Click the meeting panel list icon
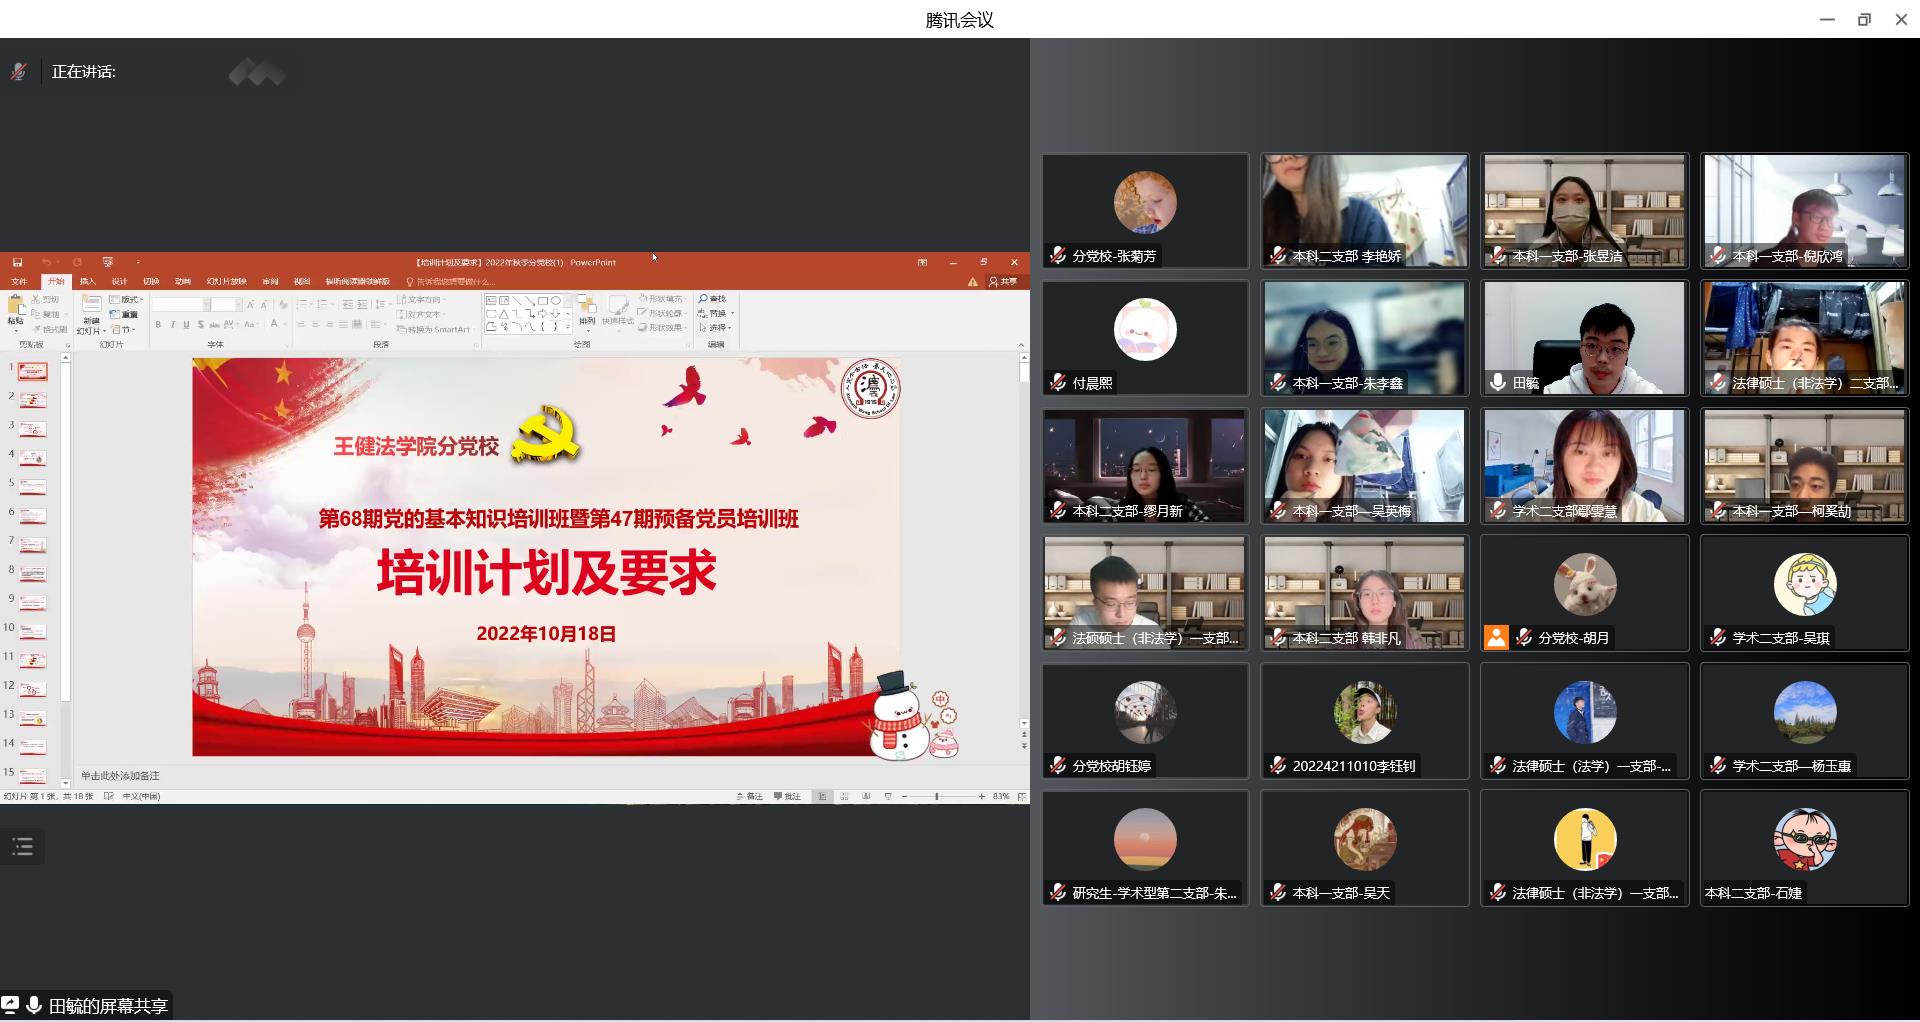1920x1022 pixels. [x=23, y=847]
